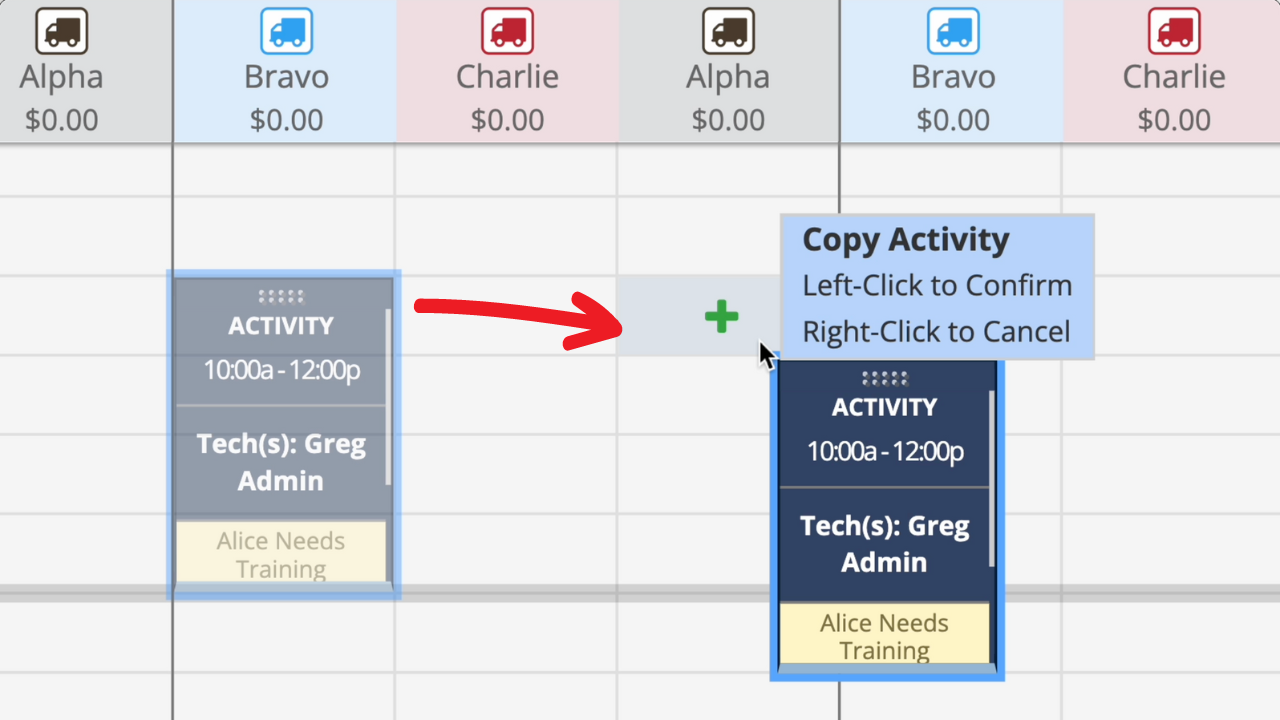The height and width of the screenshot is (720, 1280).
Task: Click the Copy Activity tooltip title
Action: click(x=906, y=240)
